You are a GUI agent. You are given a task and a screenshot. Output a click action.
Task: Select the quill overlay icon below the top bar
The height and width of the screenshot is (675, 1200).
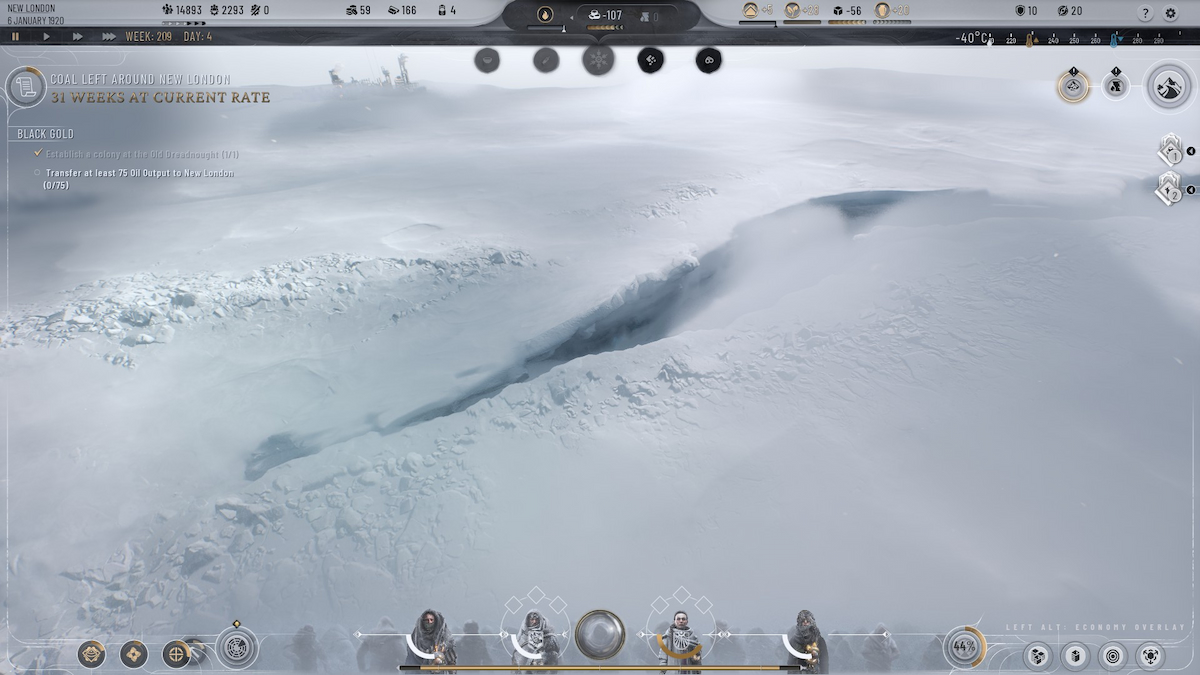coord(546,58)
